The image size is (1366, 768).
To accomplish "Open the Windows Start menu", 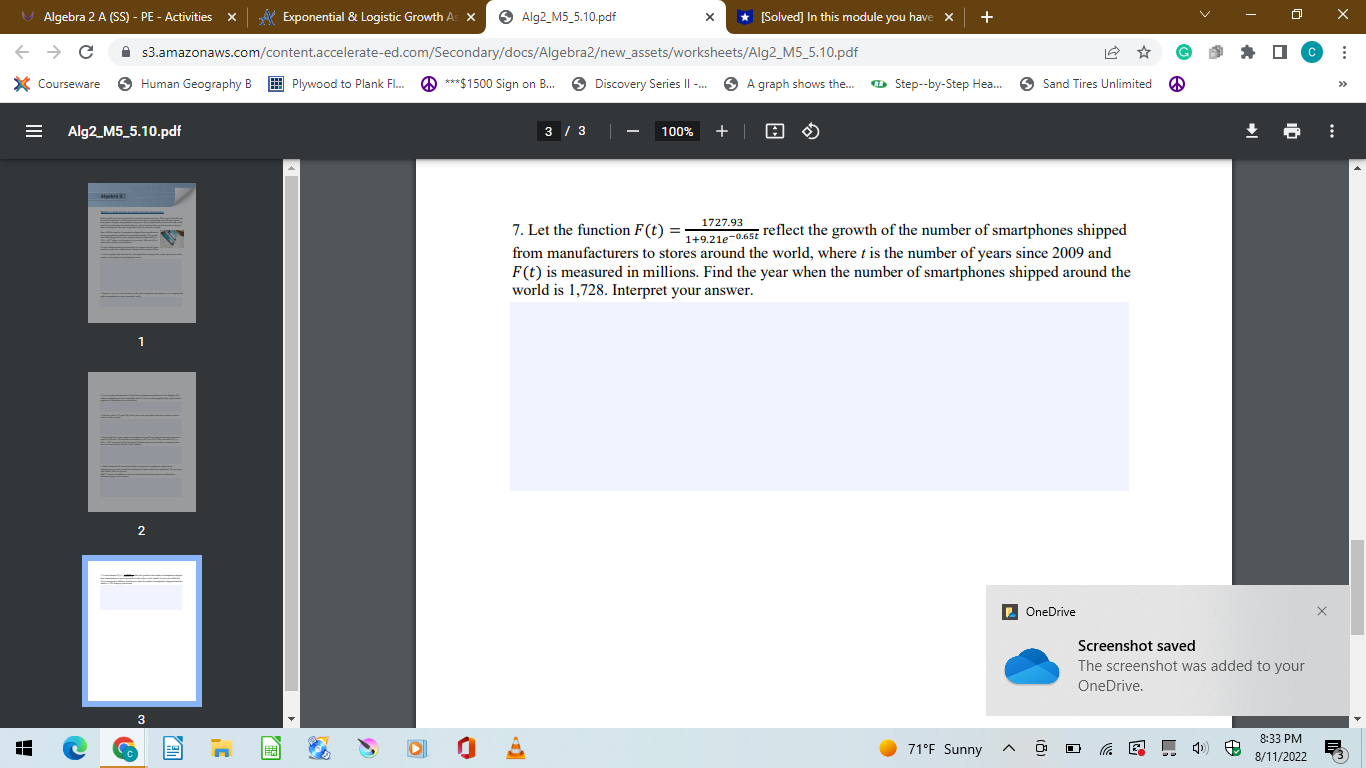I will (x=24, y=748).
